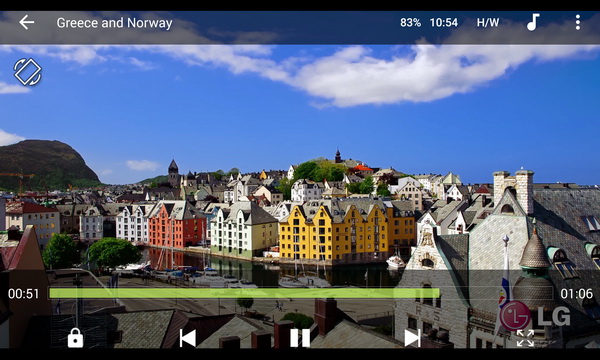The image size is (600, 360).
Task: Tap the 01:06 total duration label
Action: (576, 294)
